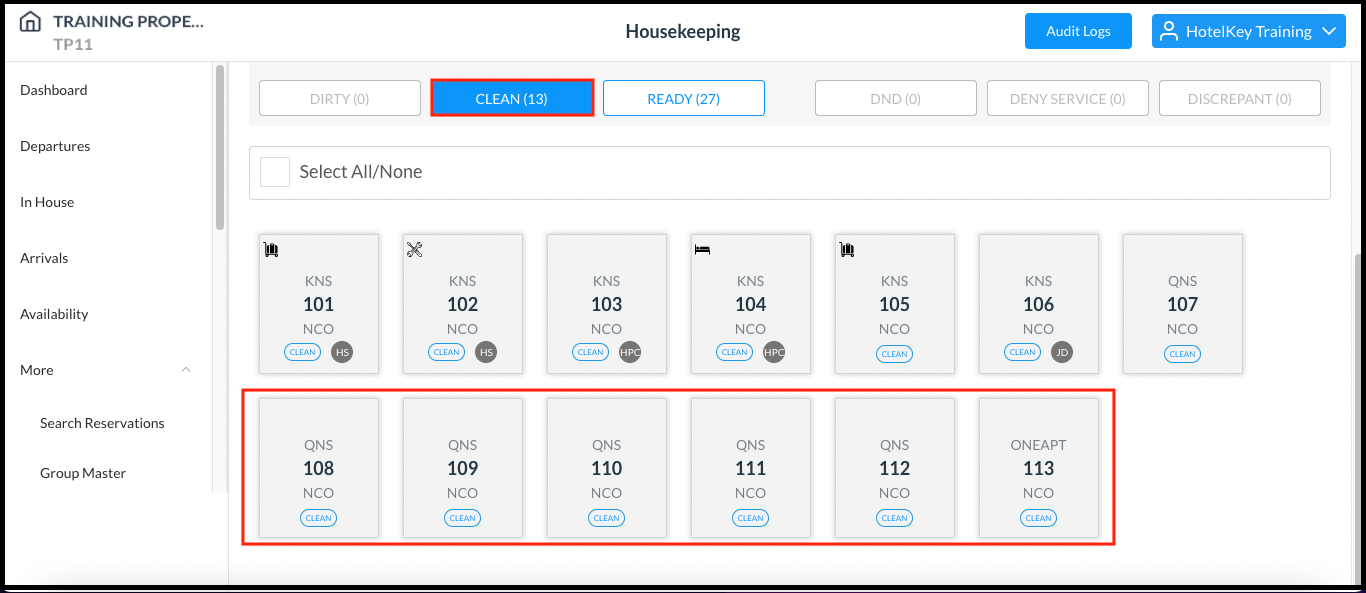Open the HotelKey Training account dropdown
This screenshot has width=1366, height=593.
coord(1248,31)
